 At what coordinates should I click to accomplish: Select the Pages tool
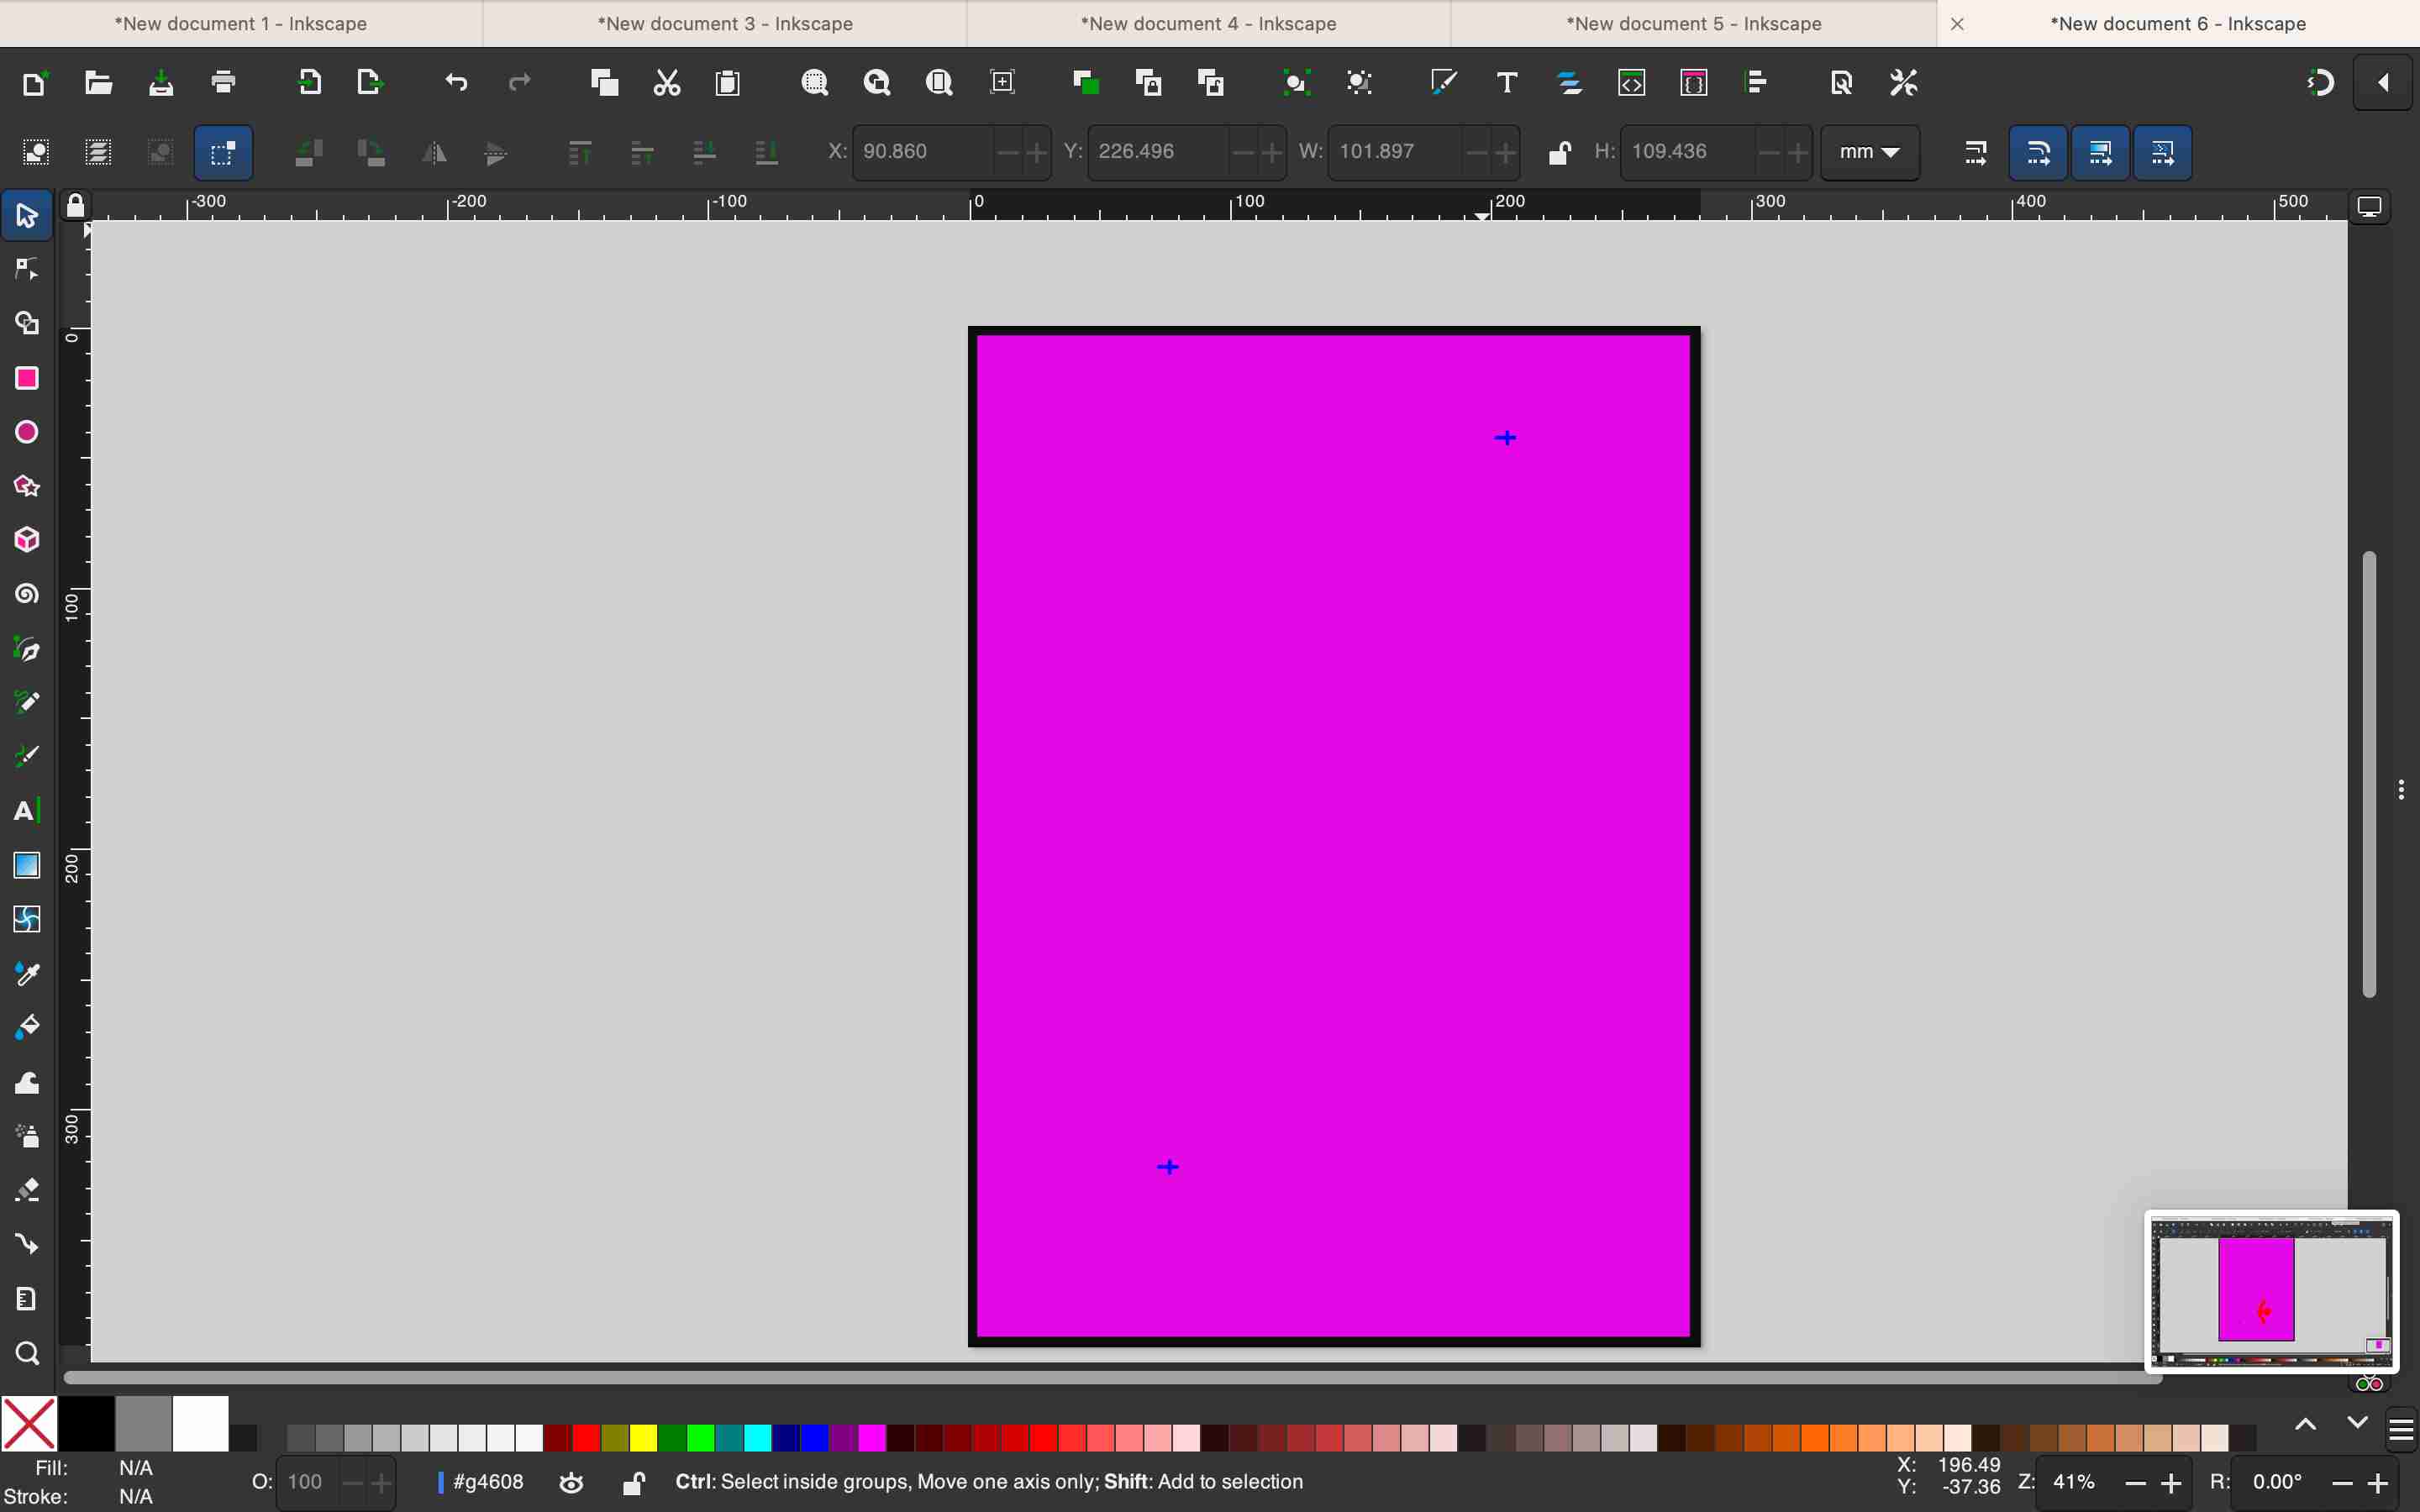coord(27,1299)
